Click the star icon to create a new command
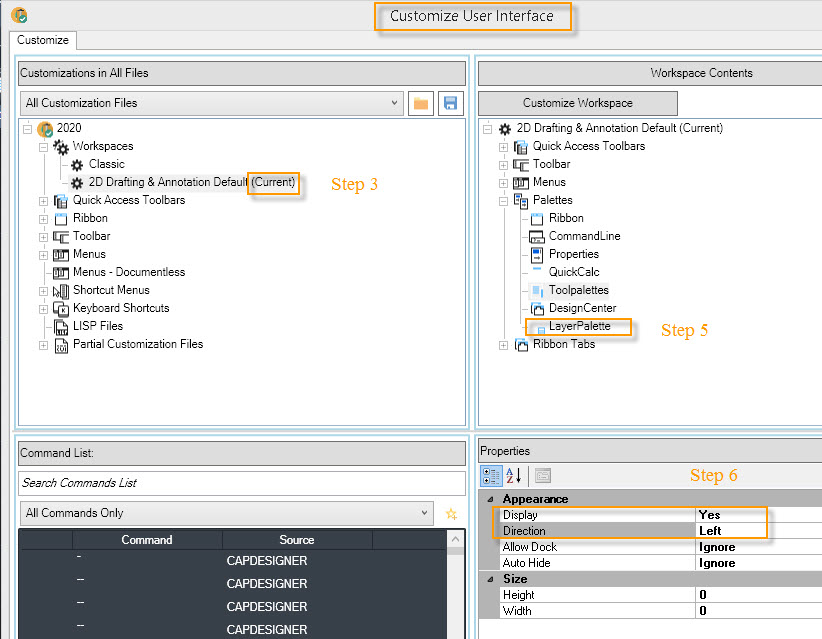The height and width of the screenshot is (639, 822). pos(451,513)
